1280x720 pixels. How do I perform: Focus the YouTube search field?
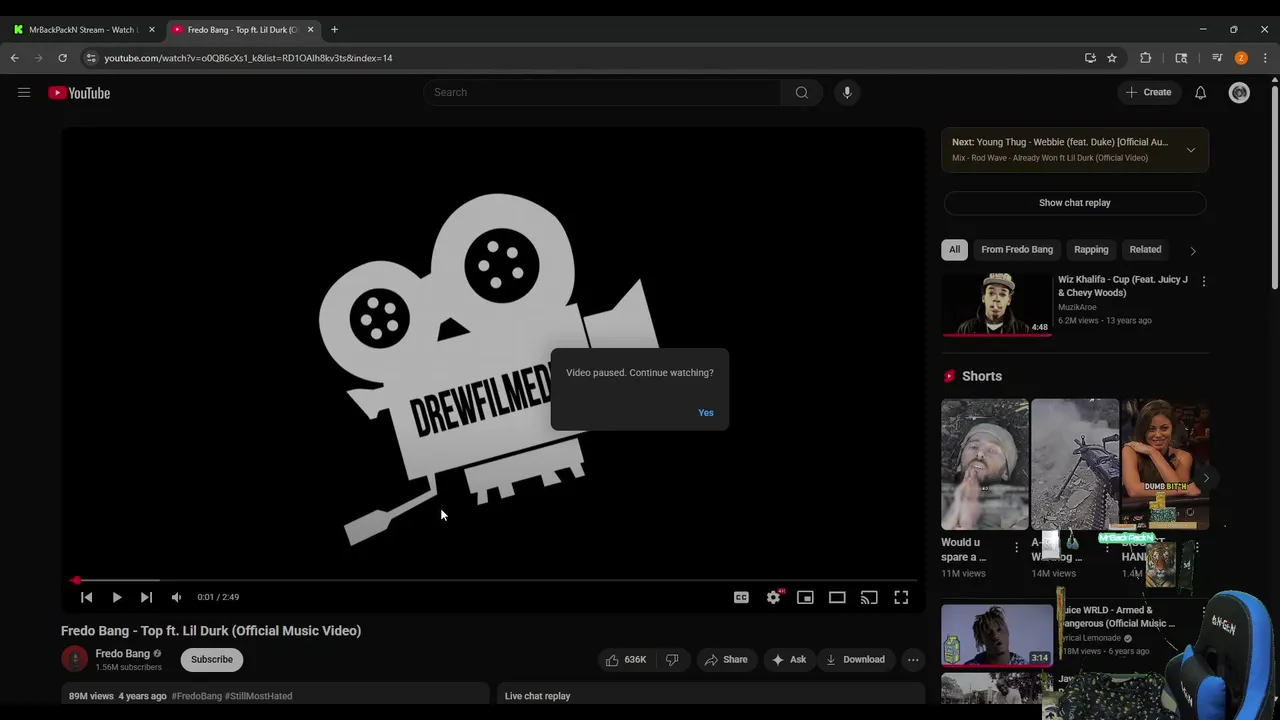602,92
